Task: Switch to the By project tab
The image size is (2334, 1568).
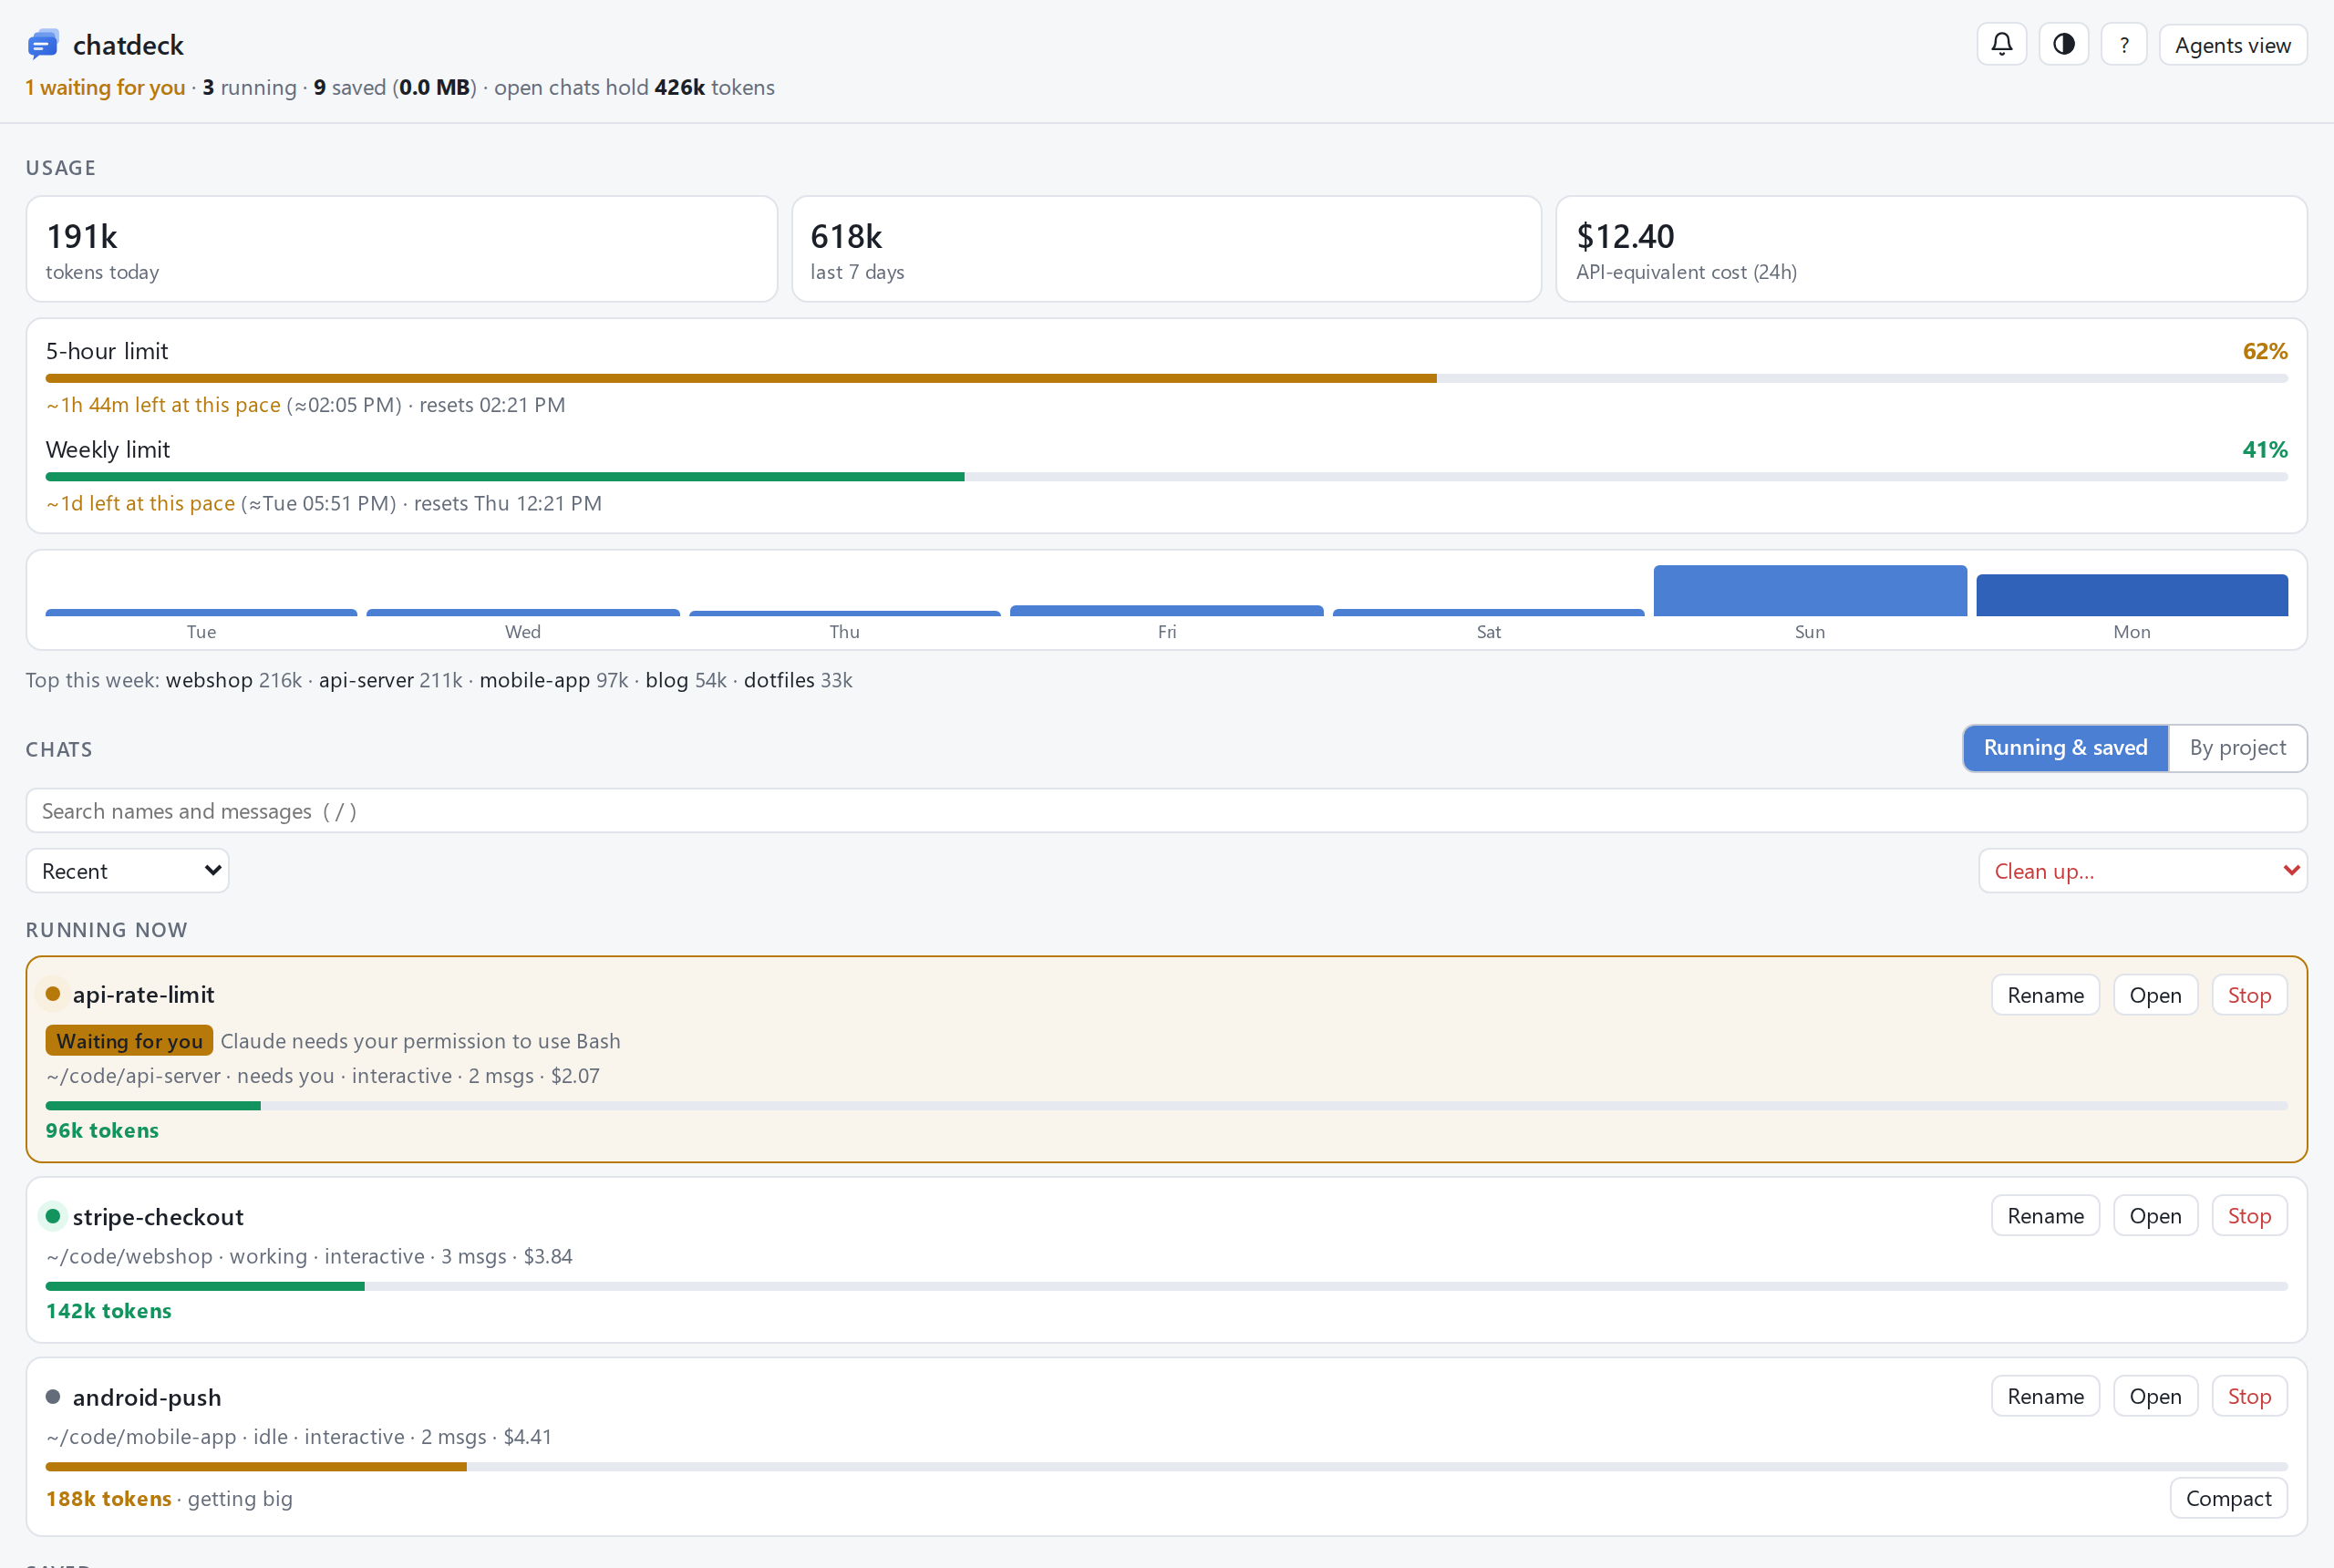Action: click(2237, 748)
